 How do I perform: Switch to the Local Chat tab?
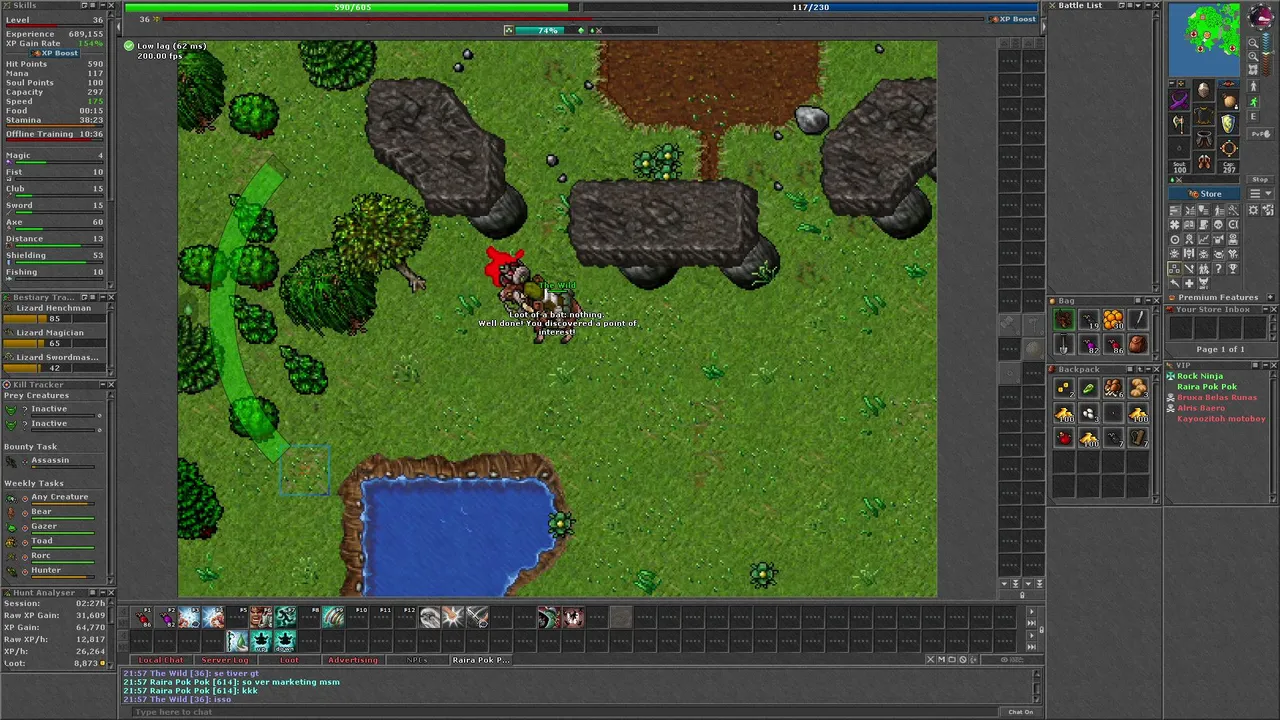click(161, 660)
